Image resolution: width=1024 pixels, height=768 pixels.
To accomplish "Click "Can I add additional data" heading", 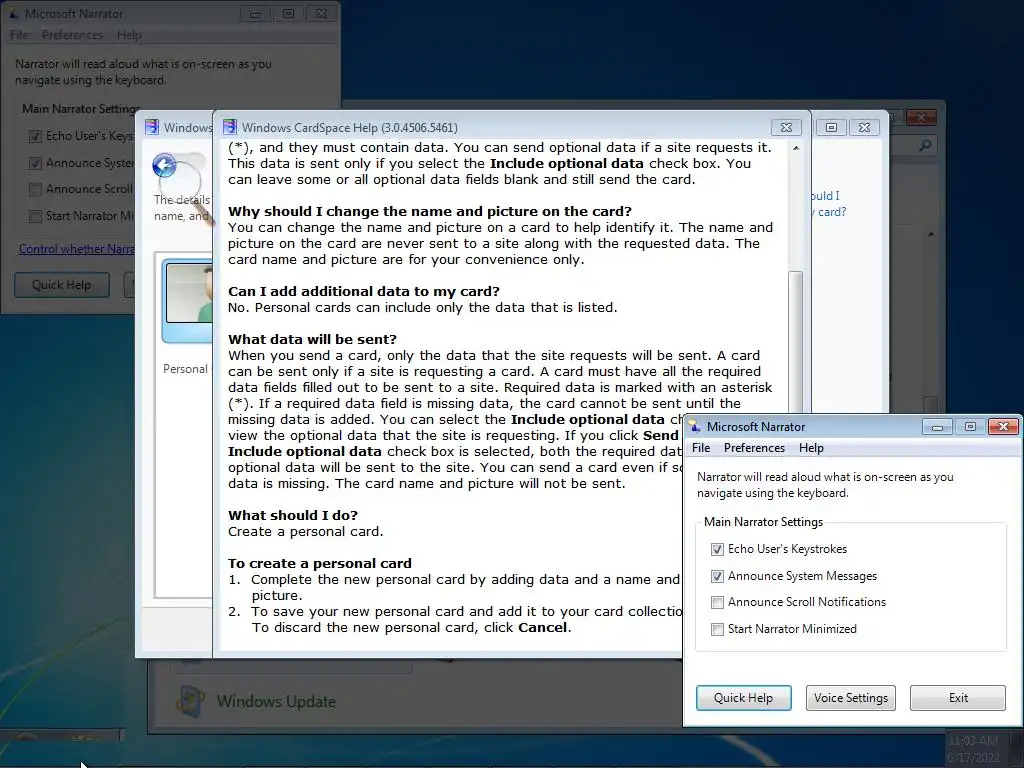I will pos(364,291).
